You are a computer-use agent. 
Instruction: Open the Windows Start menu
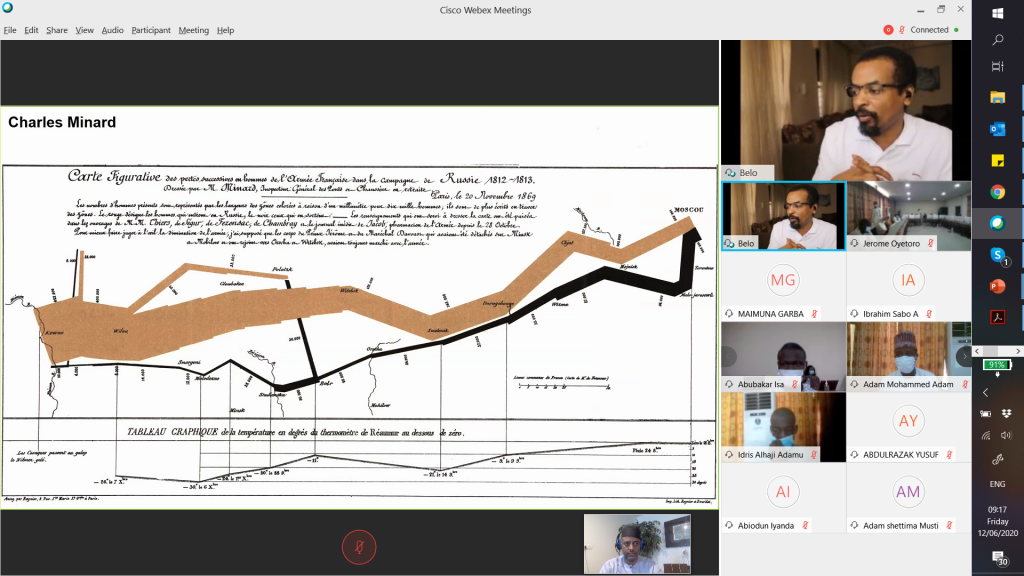point(997,13)
